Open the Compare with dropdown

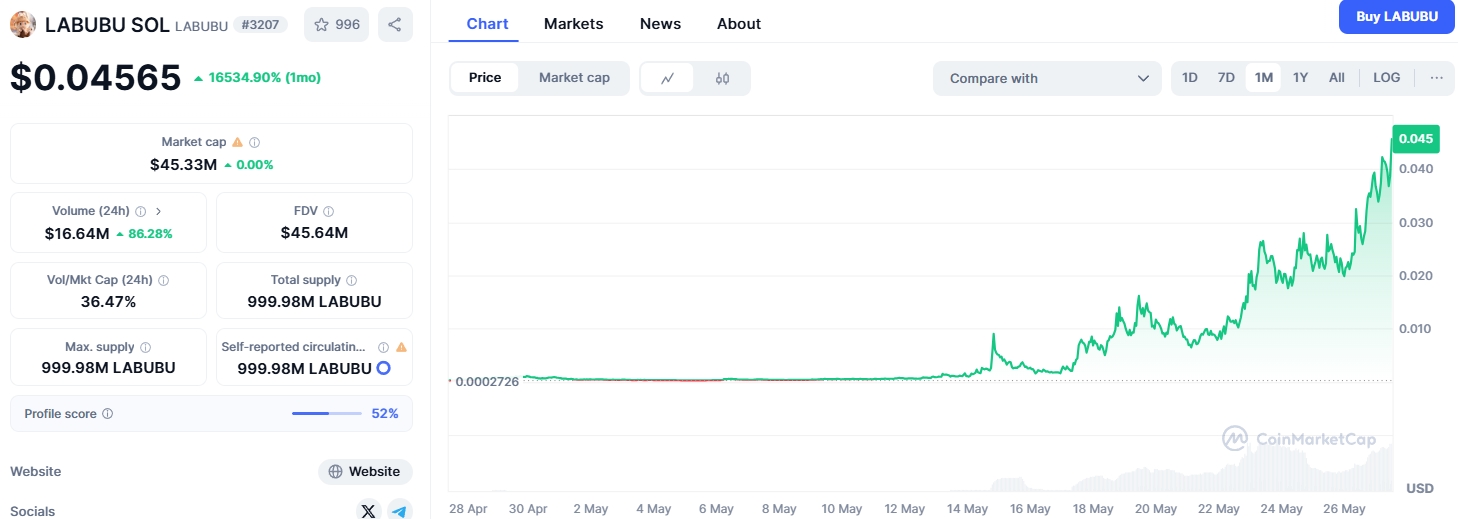click(1047, 78)
